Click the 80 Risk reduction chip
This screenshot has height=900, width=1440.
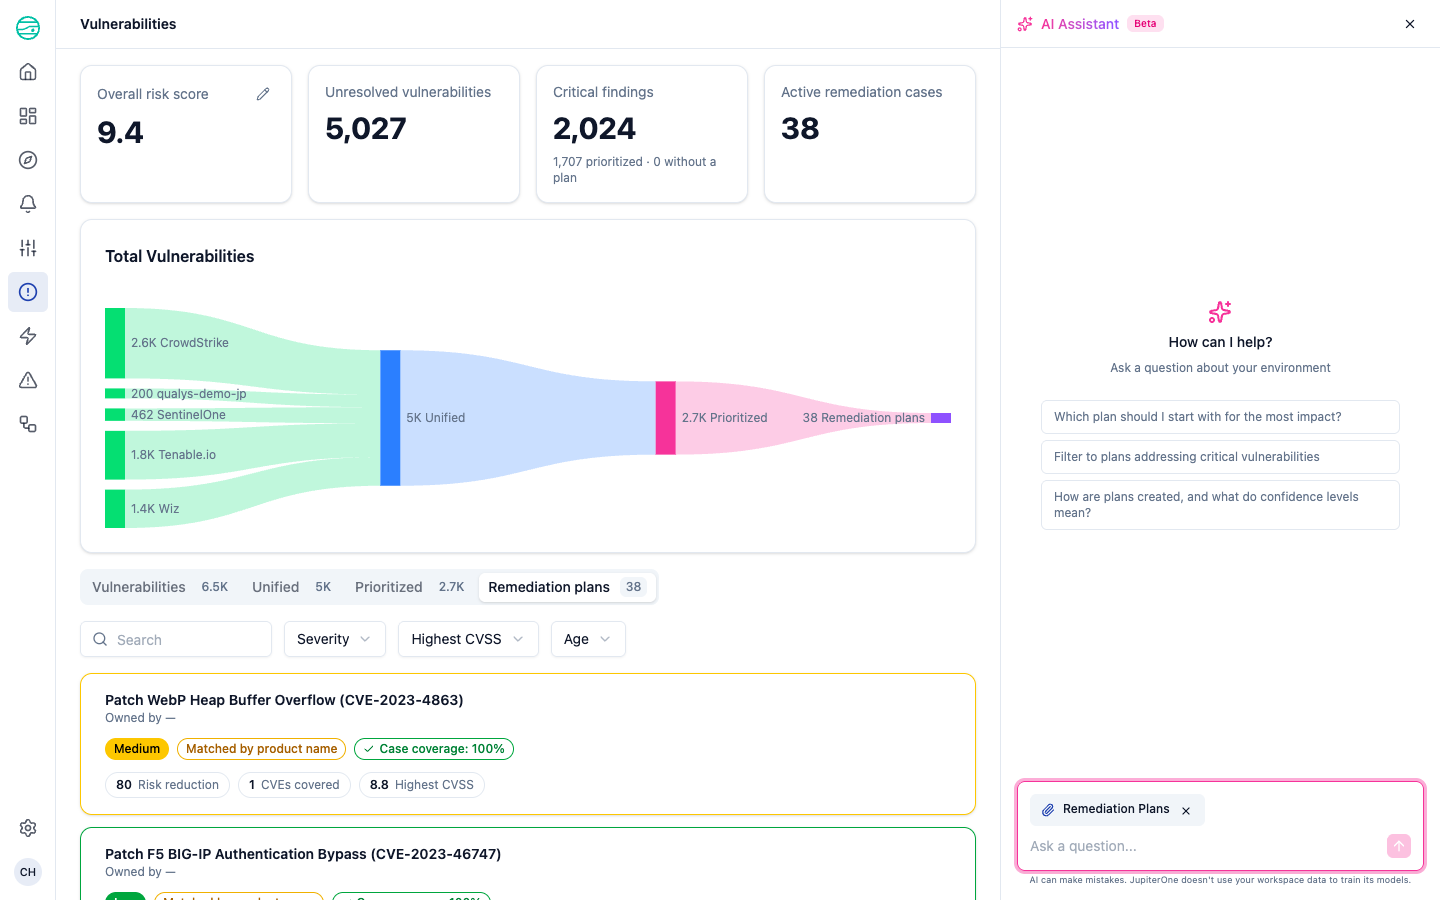click(167, 785)
